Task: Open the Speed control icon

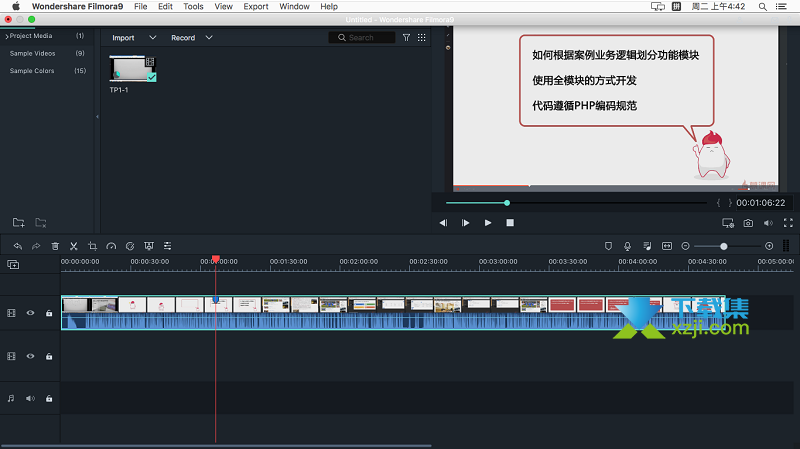Action: pyautogui.click(x=111, y=246)
